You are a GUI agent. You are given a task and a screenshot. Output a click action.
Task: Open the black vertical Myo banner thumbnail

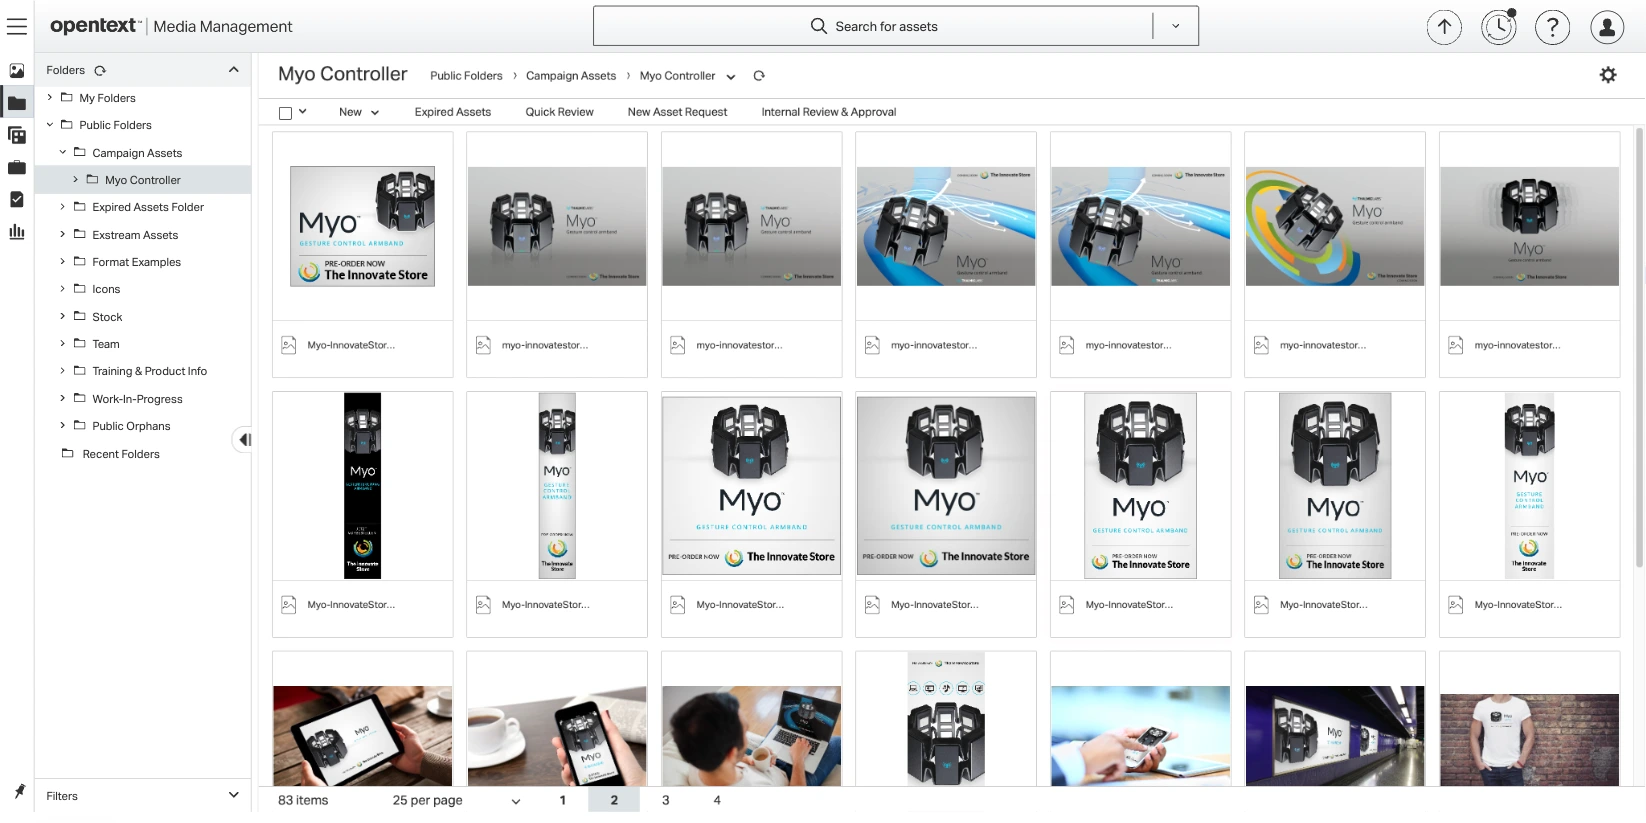[x=362, y=486]
